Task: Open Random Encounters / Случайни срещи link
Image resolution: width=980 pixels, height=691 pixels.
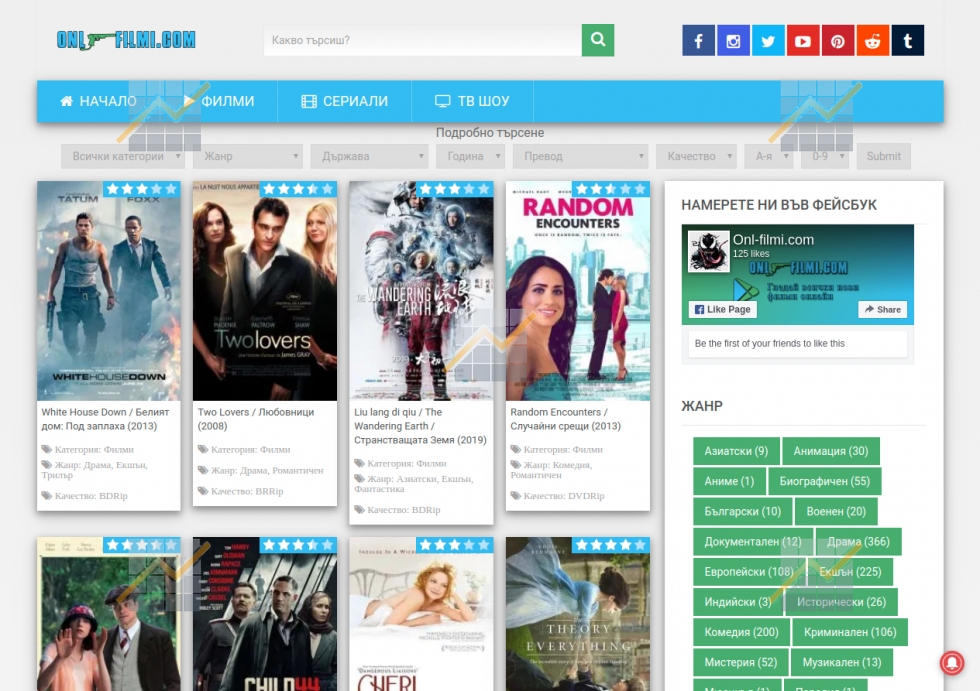Action: [x=566, y=419]
